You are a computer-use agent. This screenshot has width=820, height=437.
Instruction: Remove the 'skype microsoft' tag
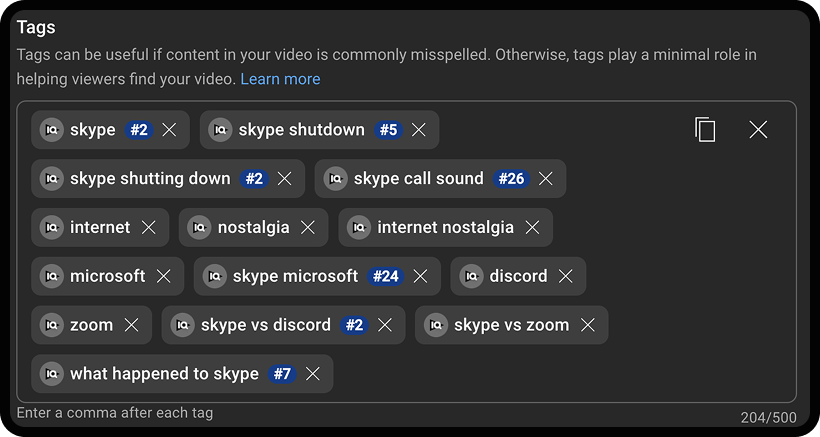(420, 276)
